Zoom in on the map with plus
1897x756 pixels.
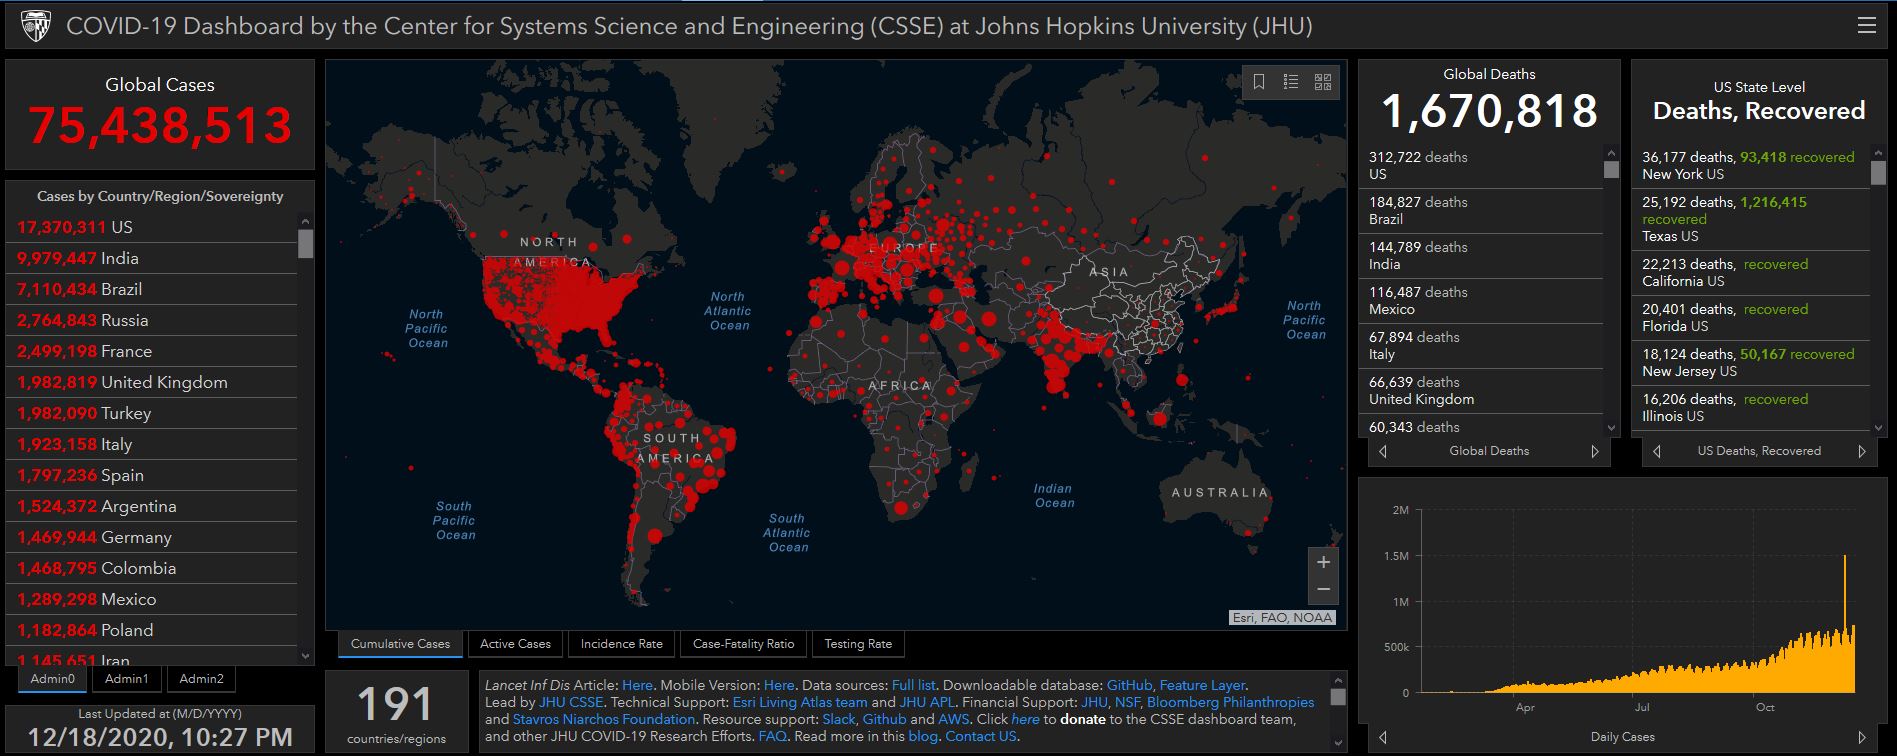[1323, 562]
